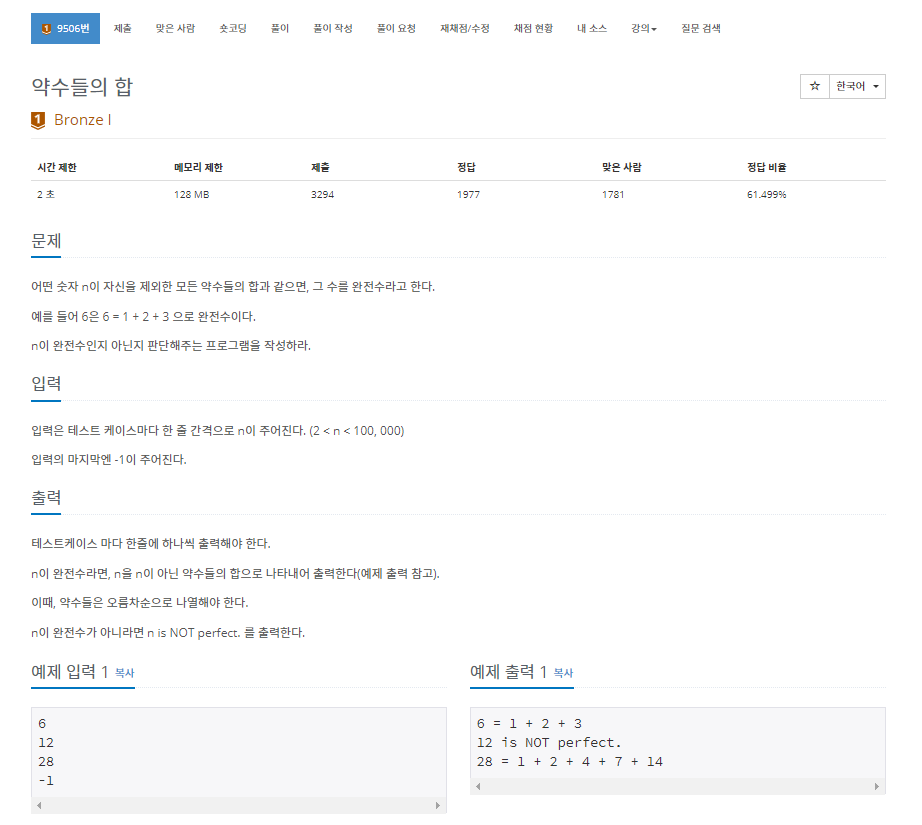Click the 예제 출력 1 heading
The image size is (922, 825).
coord(509,672)
